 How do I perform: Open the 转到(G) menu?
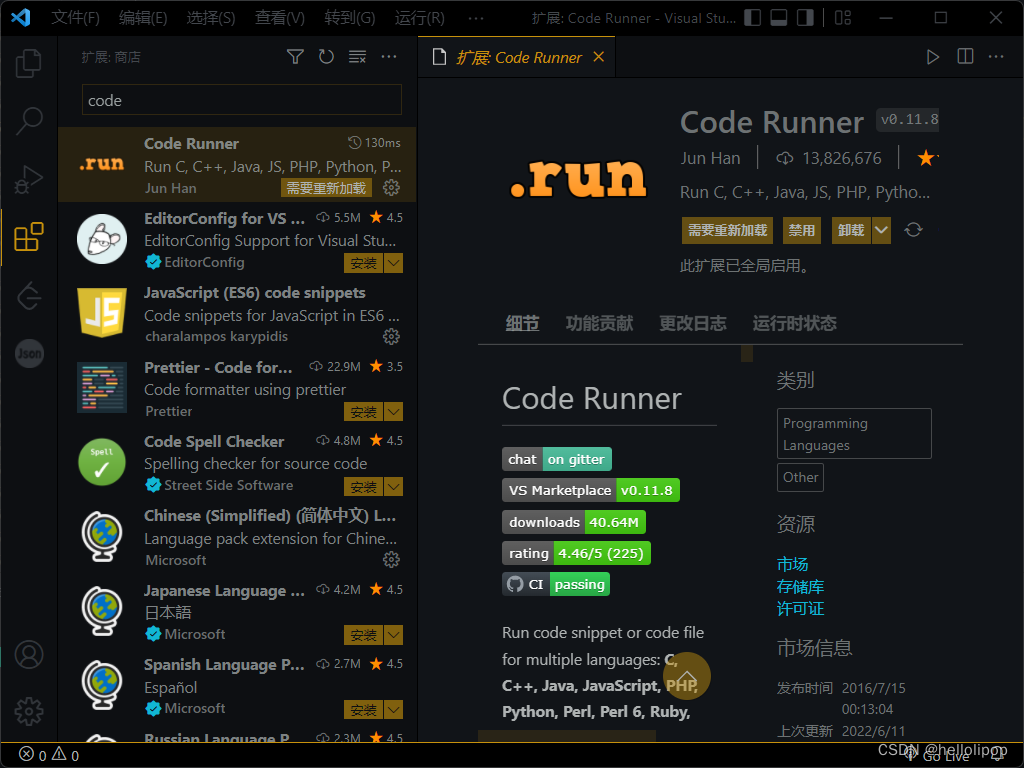pyautogui.click(x=349, y=18)
